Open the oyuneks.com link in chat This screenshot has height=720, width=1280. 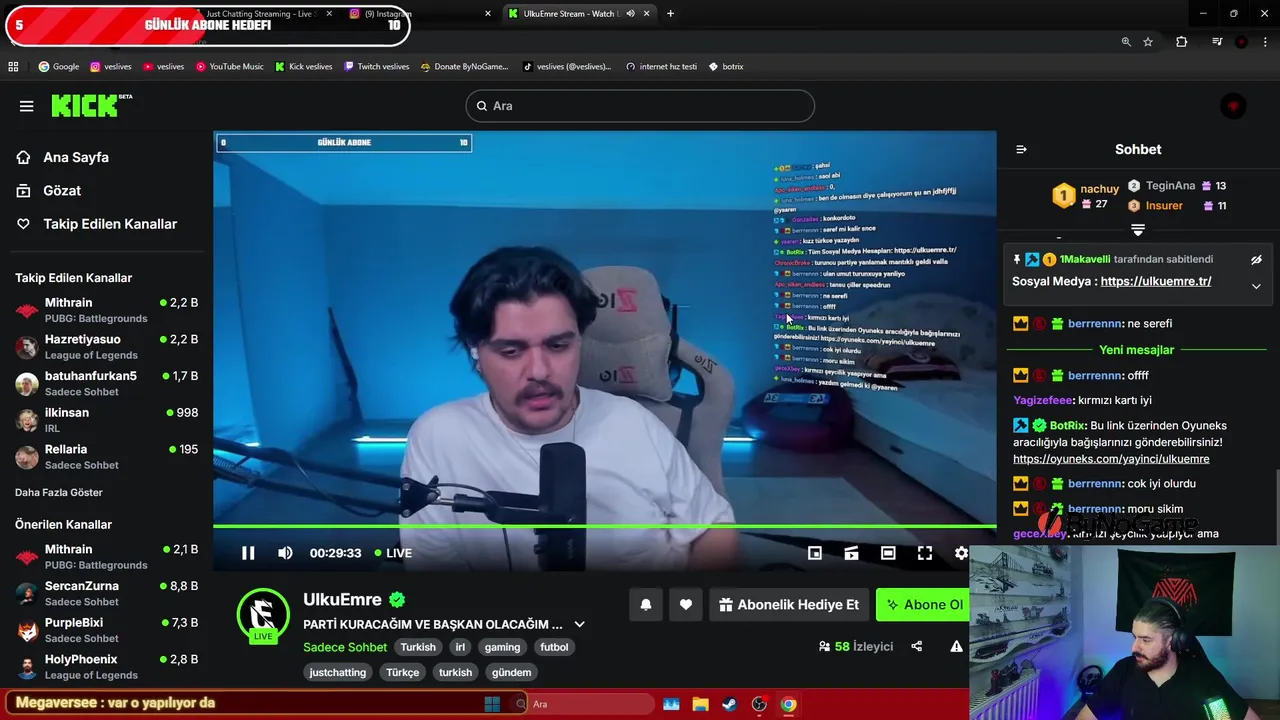coord(1111,459)
